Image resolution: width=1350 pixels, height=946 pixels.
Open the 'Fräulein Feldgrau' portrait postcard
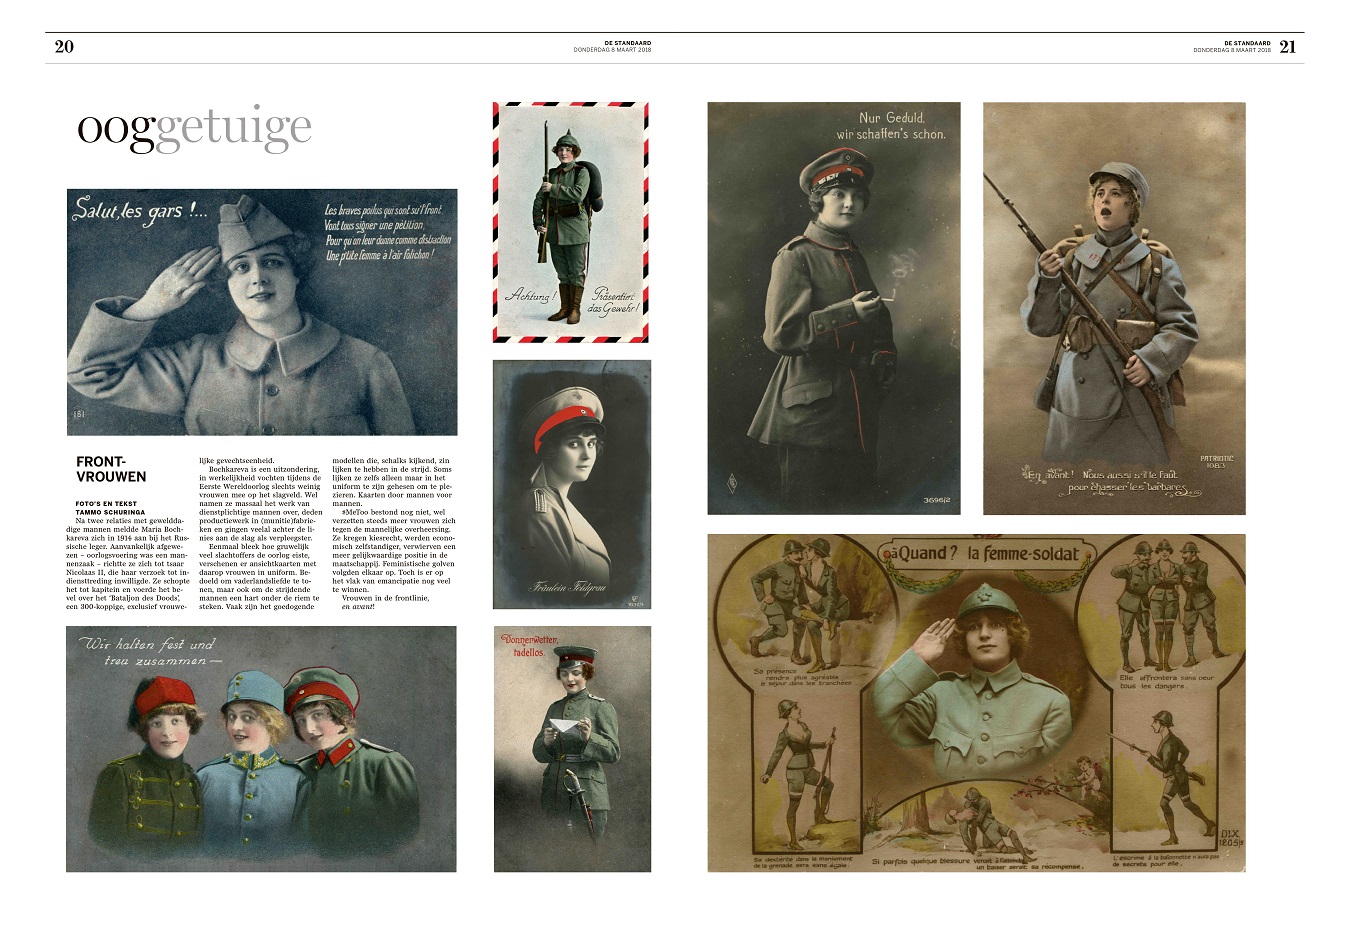572,484
